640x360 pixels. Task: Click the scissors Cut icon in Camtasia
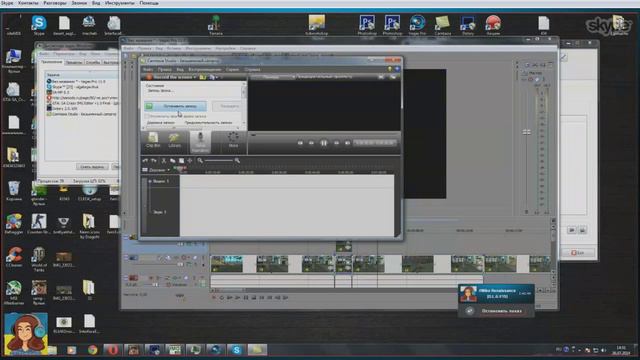[x=164, y=161]
